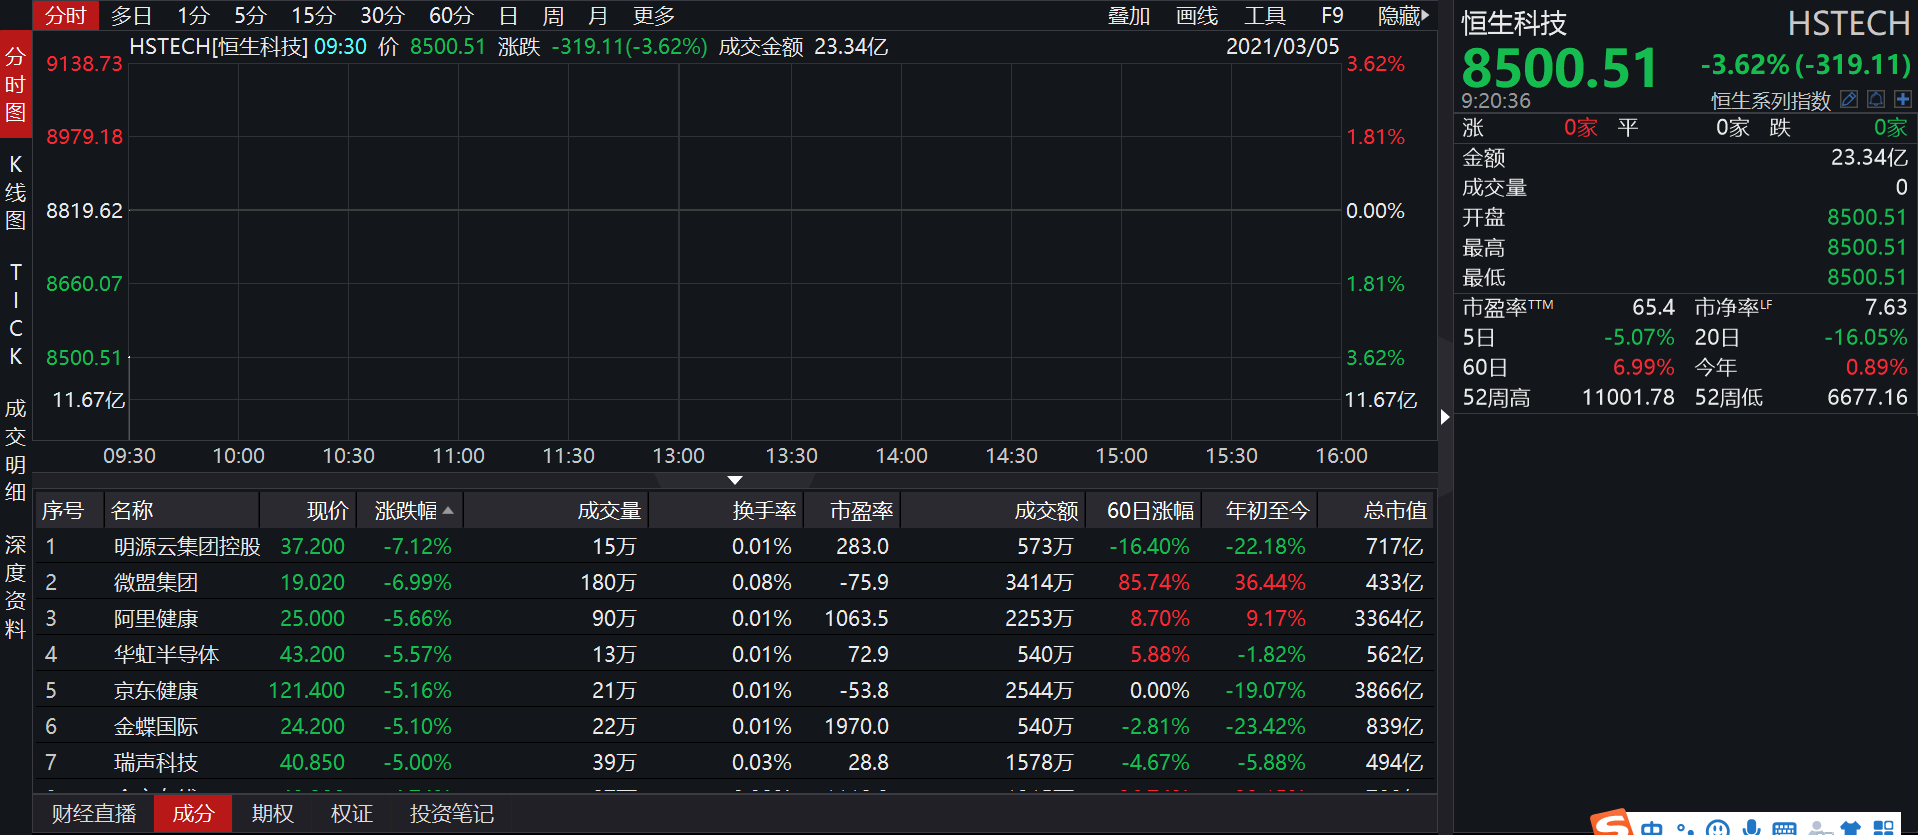Toggle Chinese input mode 中 in Sogou bar
This screenshot has width=1918, height=835.
pyautogui.click(x=1651, y=827)
